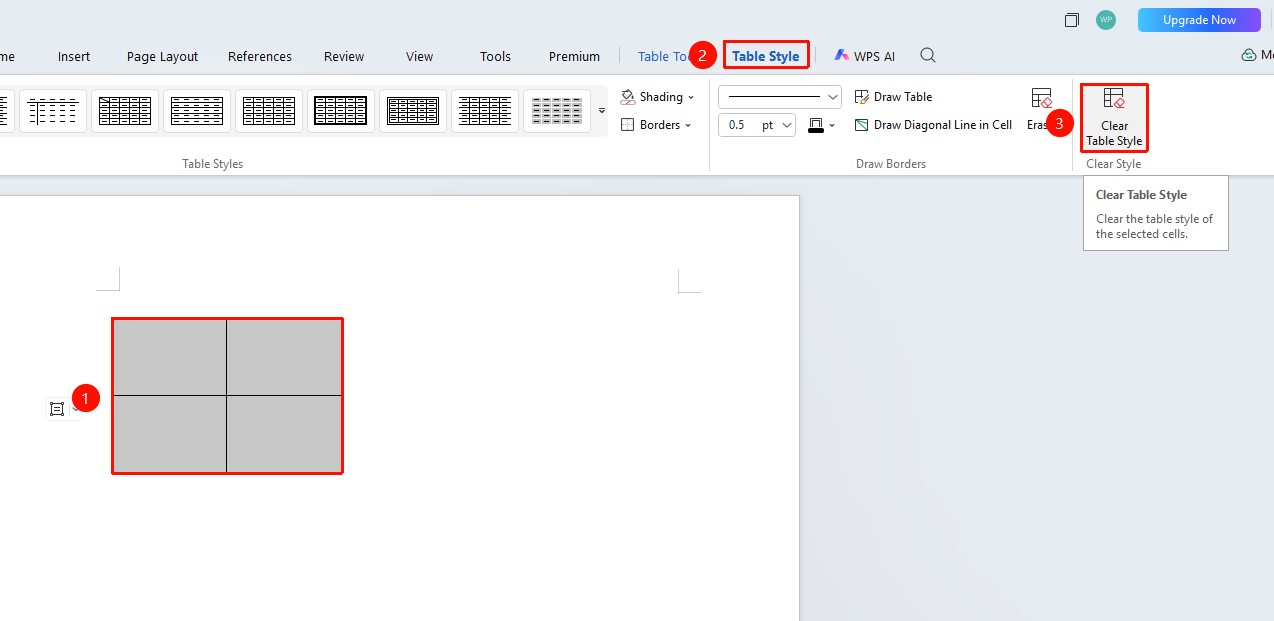Viewport: 1274px width, 621px height.
Task: Select the Draw Table tool
Action: tap(893, 97)
